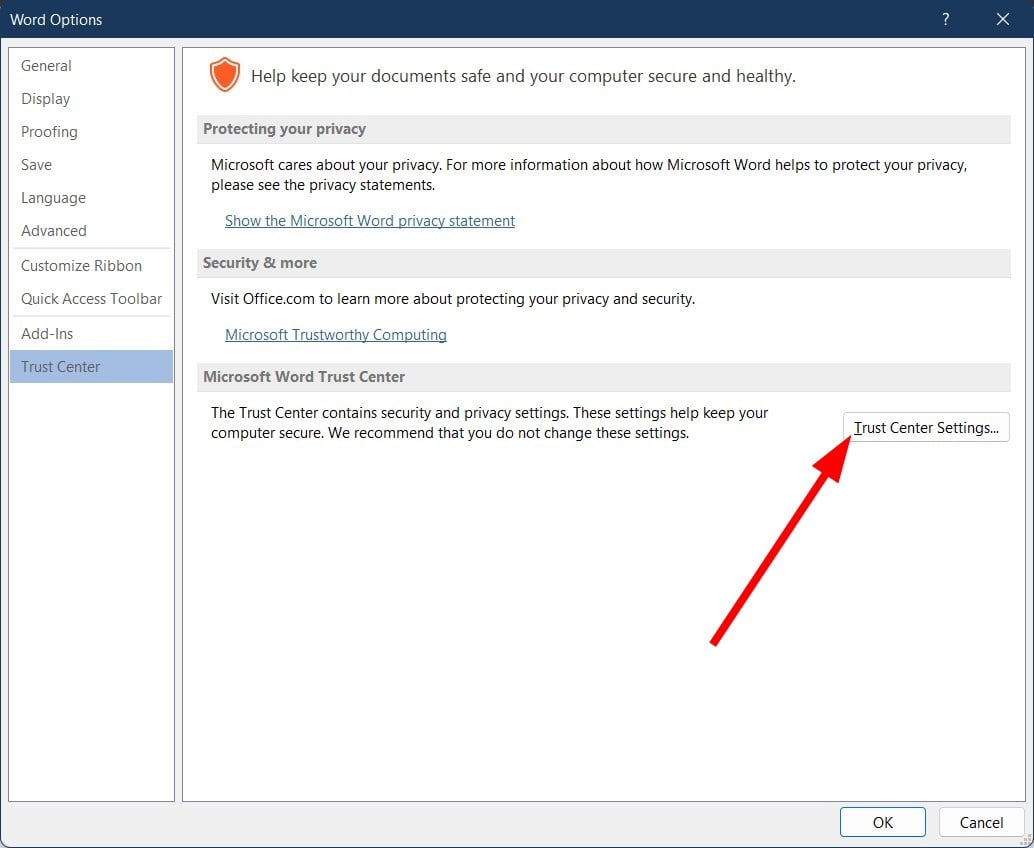Click the orange shield security icon
This screenshot has width=1034, height=848.
(225, 75)
